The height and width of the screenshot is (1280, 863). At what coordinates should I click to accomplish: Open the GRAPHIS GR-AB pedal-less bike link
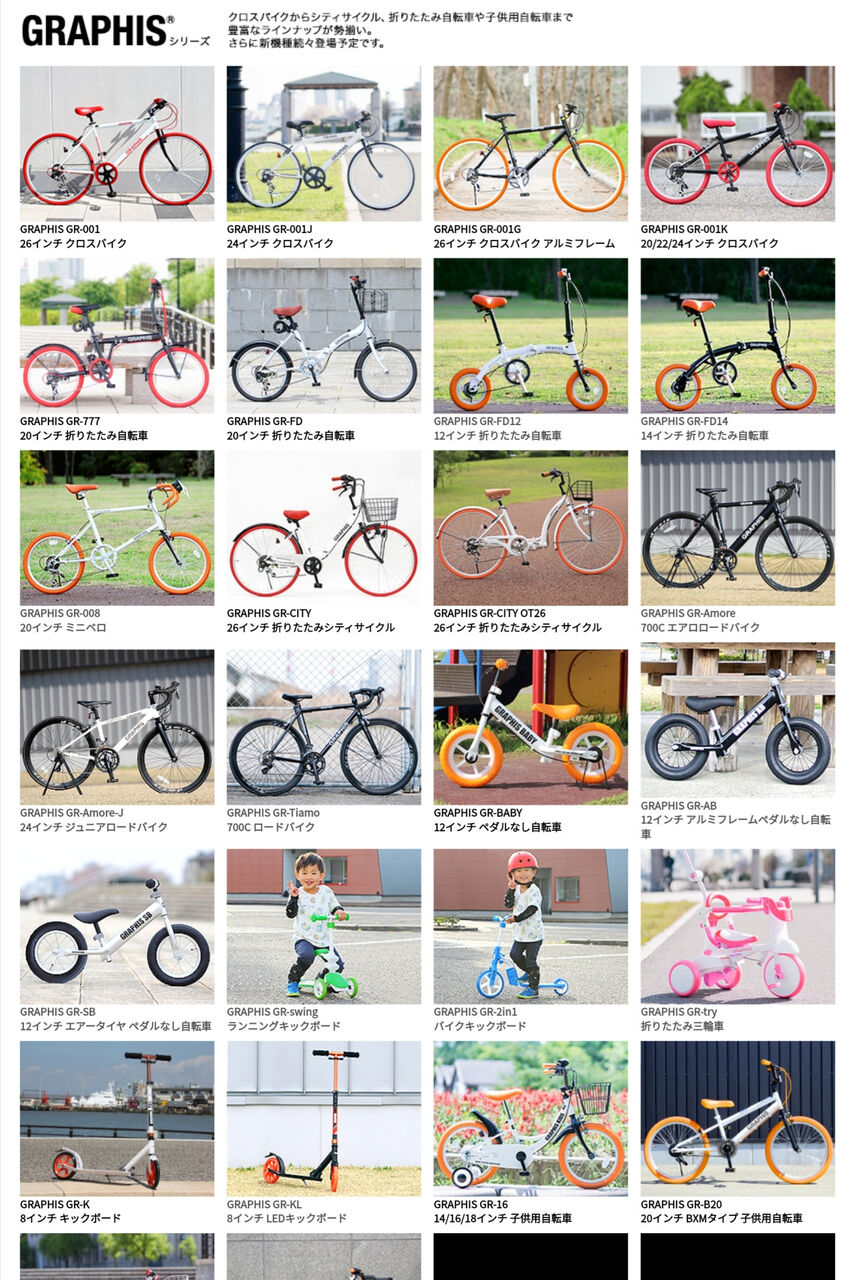point(737,820)
